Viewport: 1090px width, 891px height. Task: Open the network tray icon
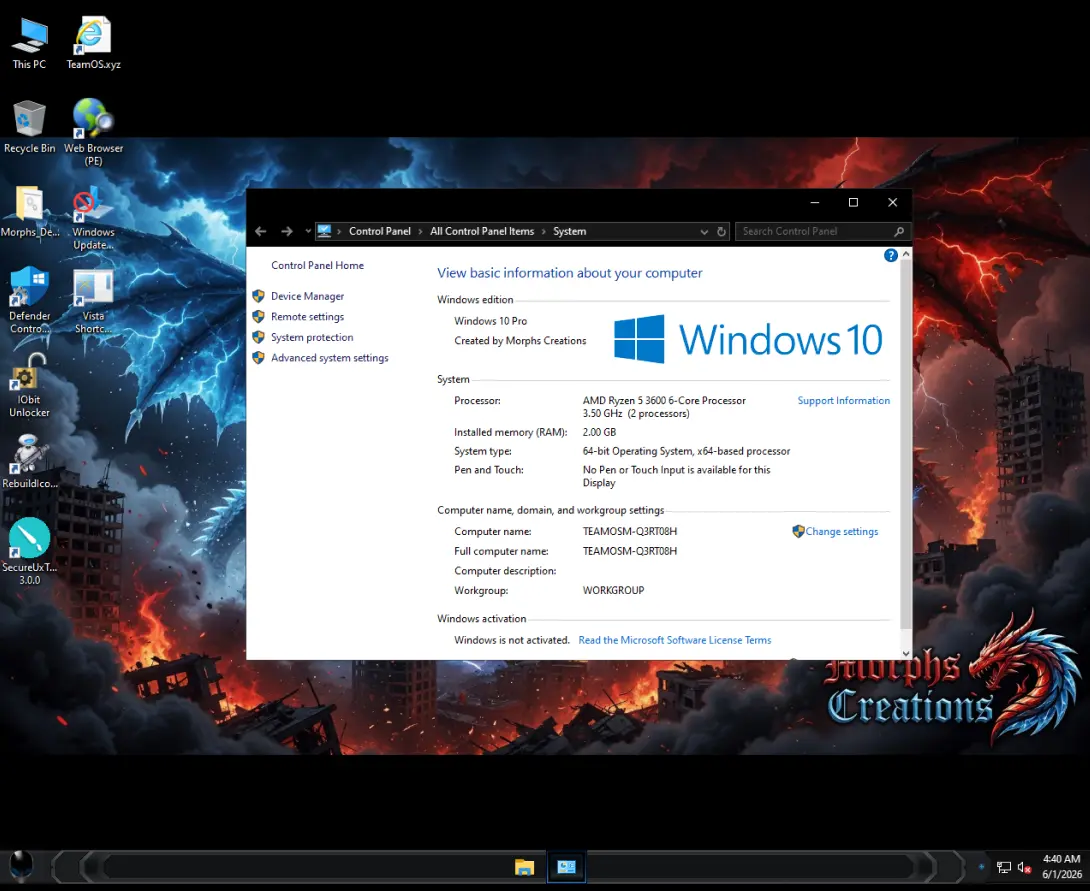1004,867
